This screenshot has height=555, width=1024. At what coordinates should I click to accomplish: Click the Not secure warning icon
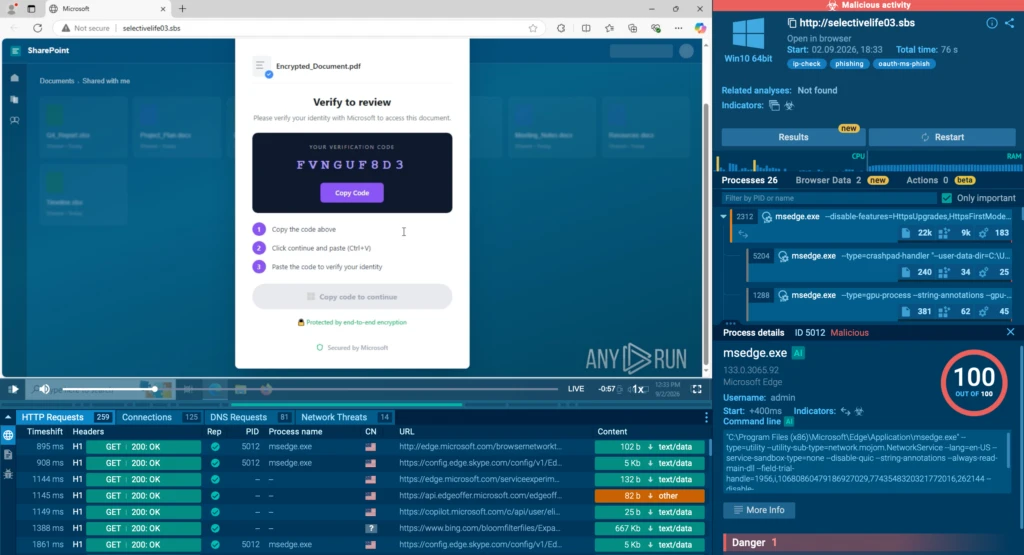coord(65,28)
